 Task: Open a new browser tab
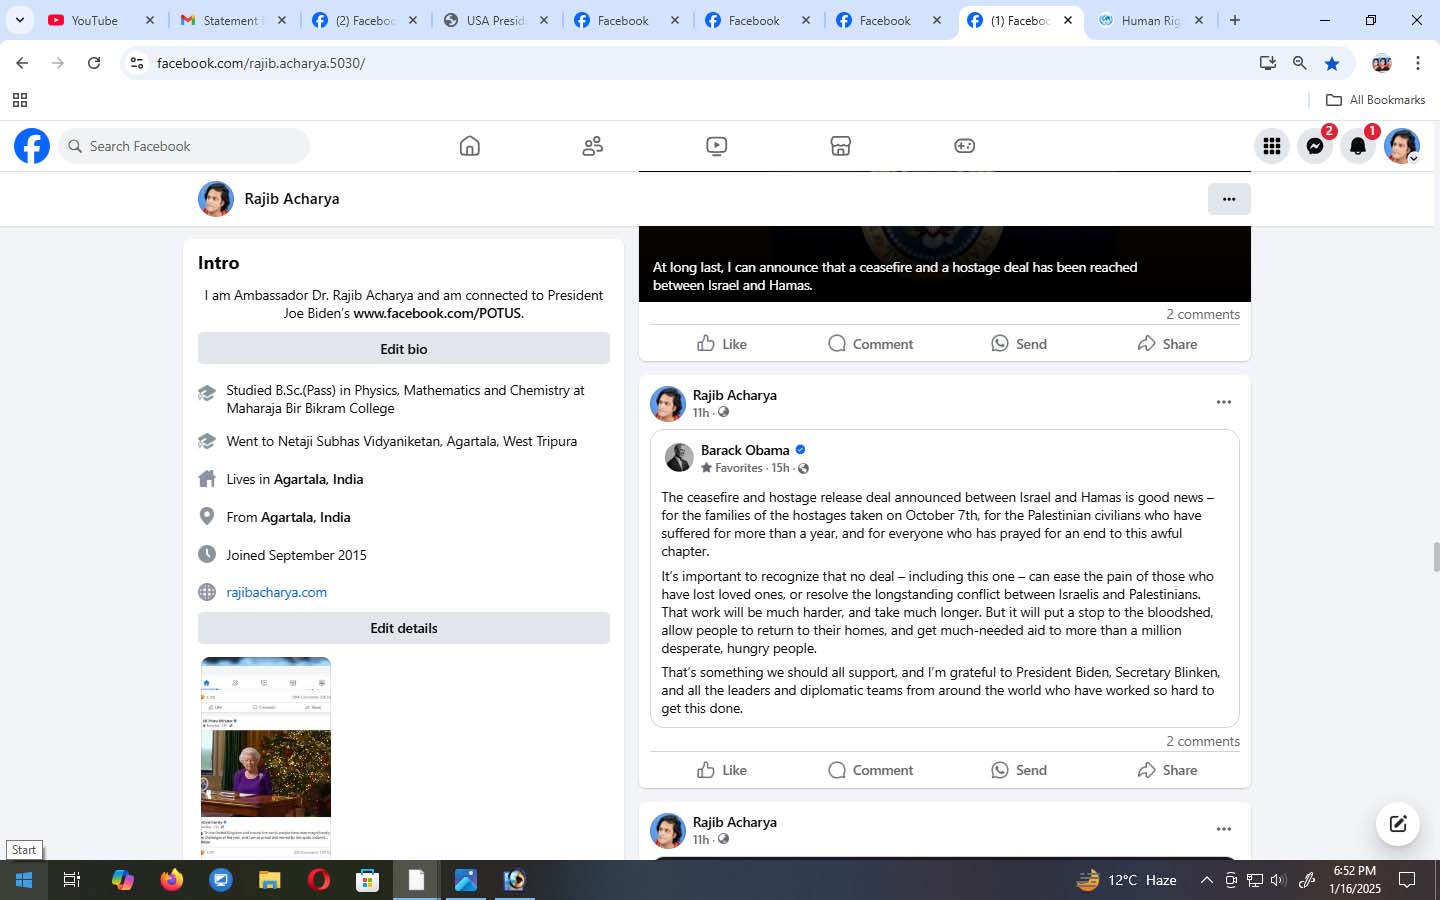(x=1235, y=20)
